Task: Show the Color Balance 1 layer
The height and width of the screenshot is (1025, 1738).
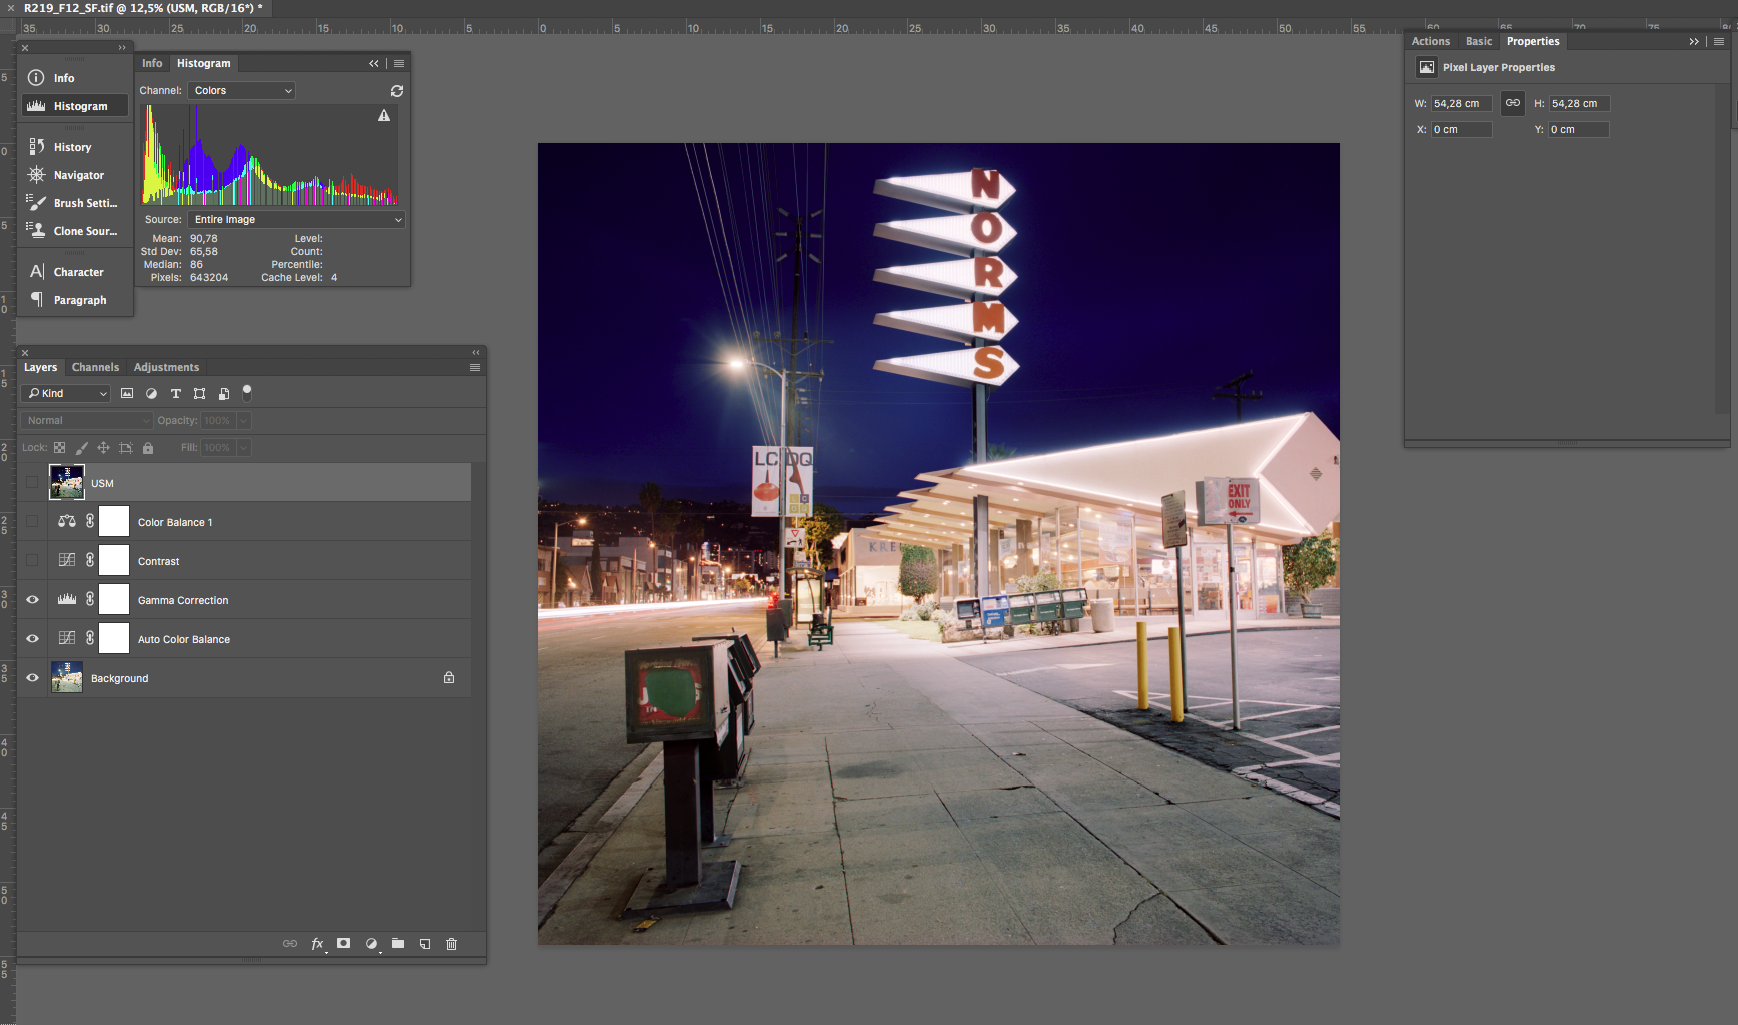Action: click(x=32, y=521)
